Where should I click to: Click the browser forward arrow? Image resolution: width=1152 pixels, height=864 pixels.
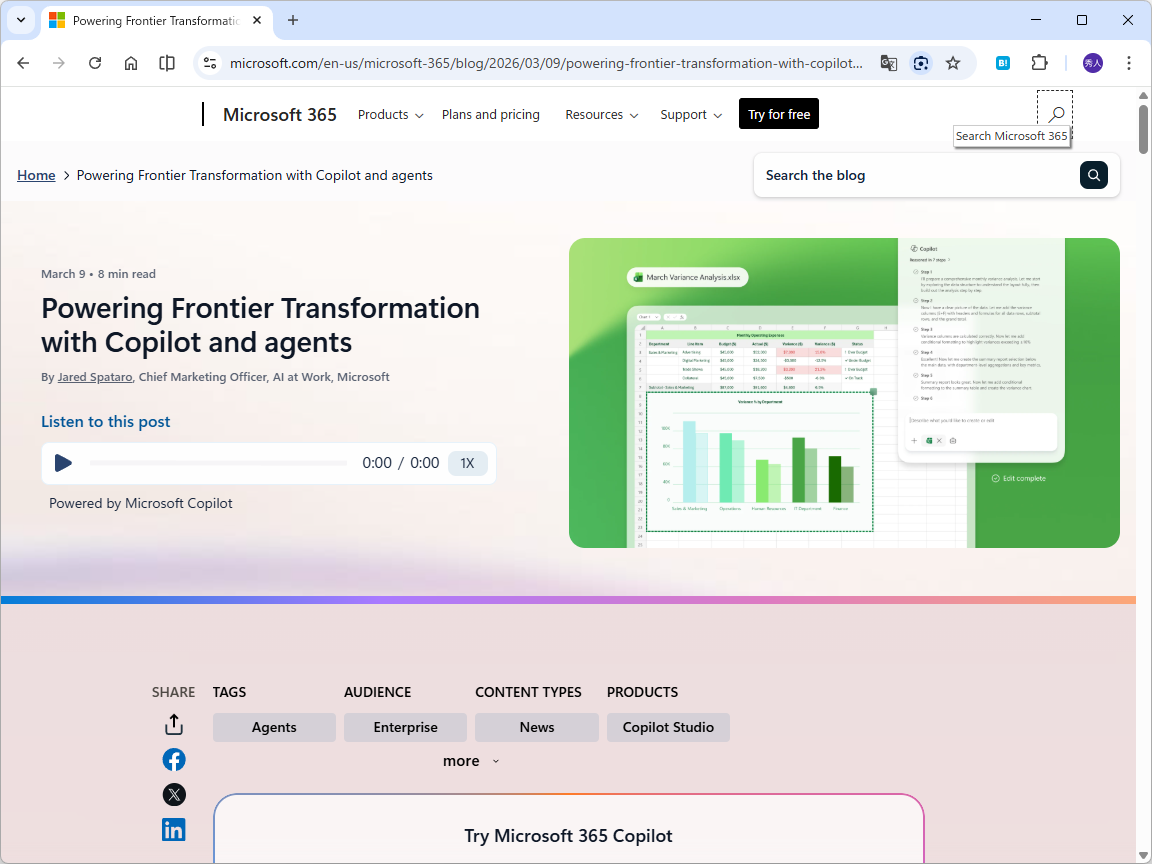59,63
